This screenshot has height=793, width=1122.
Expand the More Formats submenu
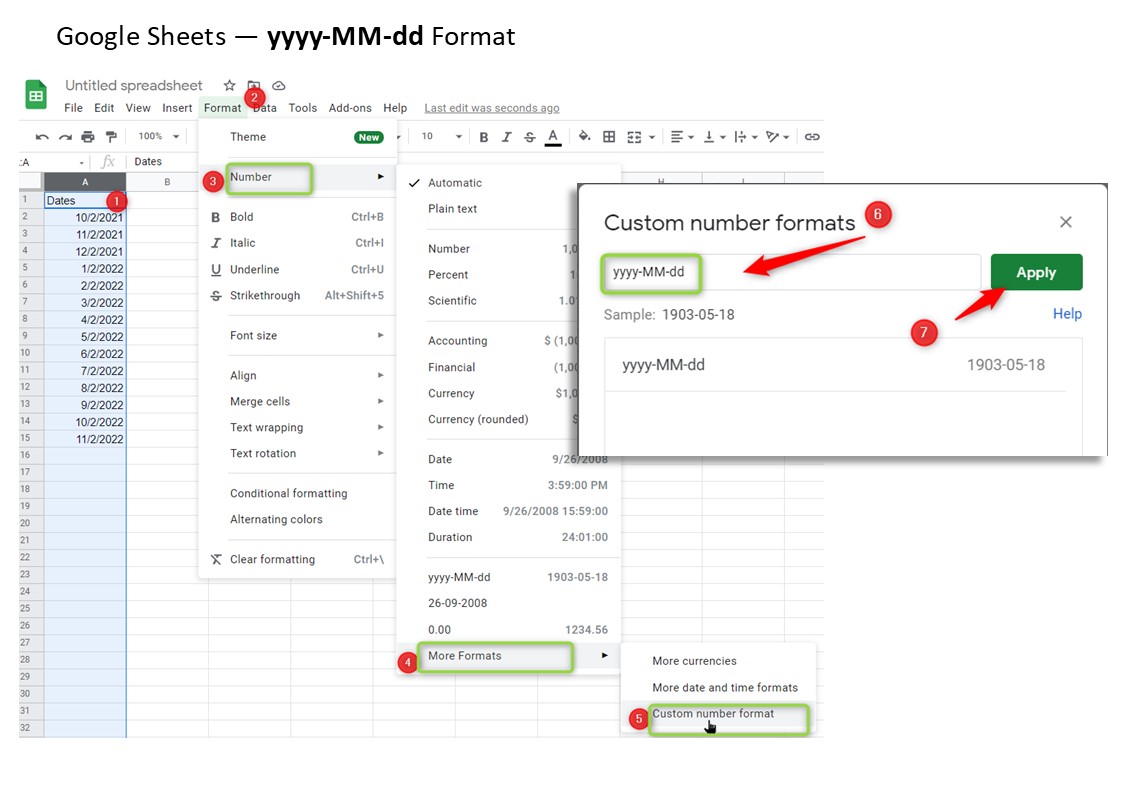(509, 656)
